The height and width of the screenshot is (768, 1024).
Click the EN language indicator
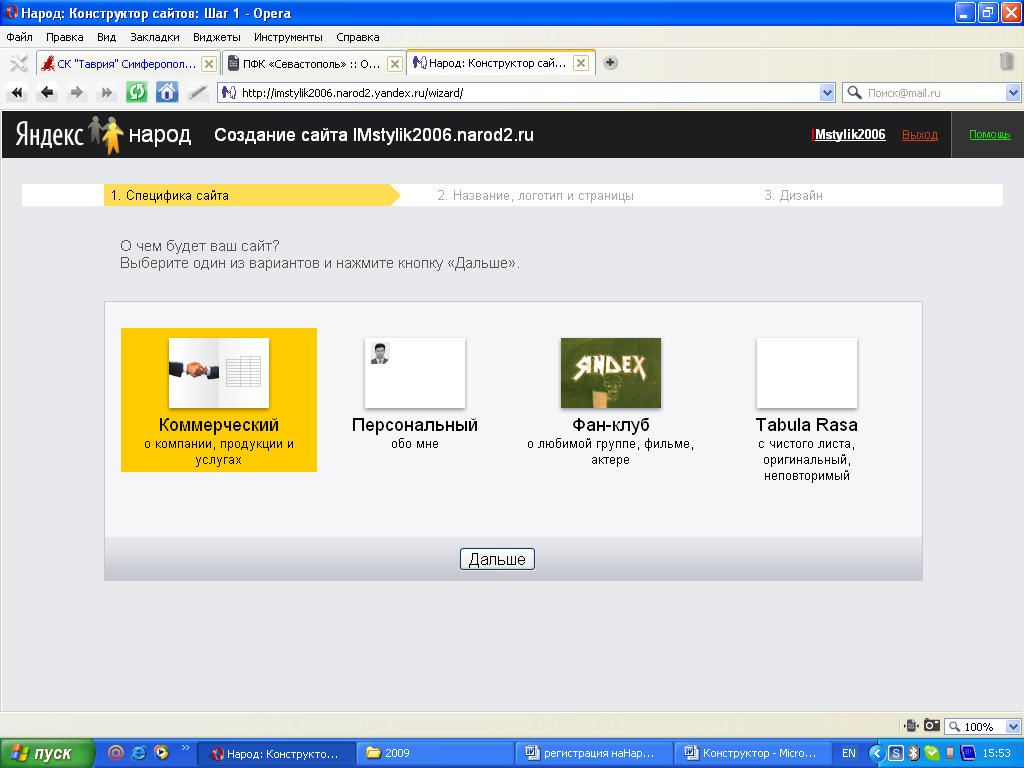tap(848, 753)
